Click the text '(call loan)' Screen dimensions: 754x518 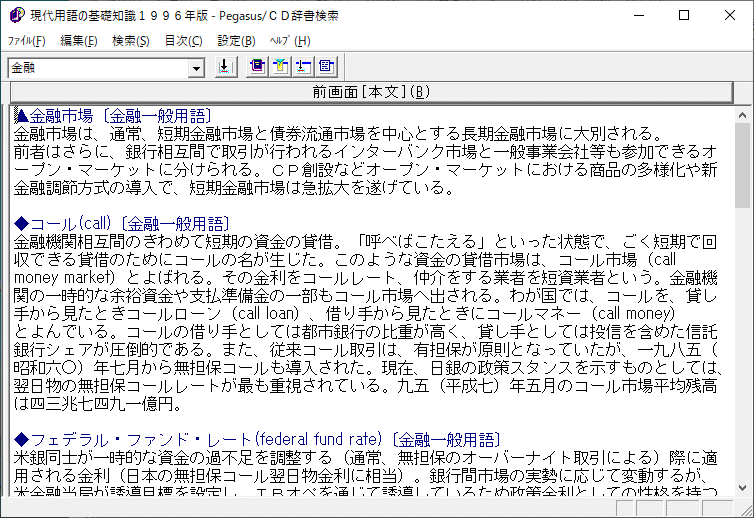click(265, 314)
